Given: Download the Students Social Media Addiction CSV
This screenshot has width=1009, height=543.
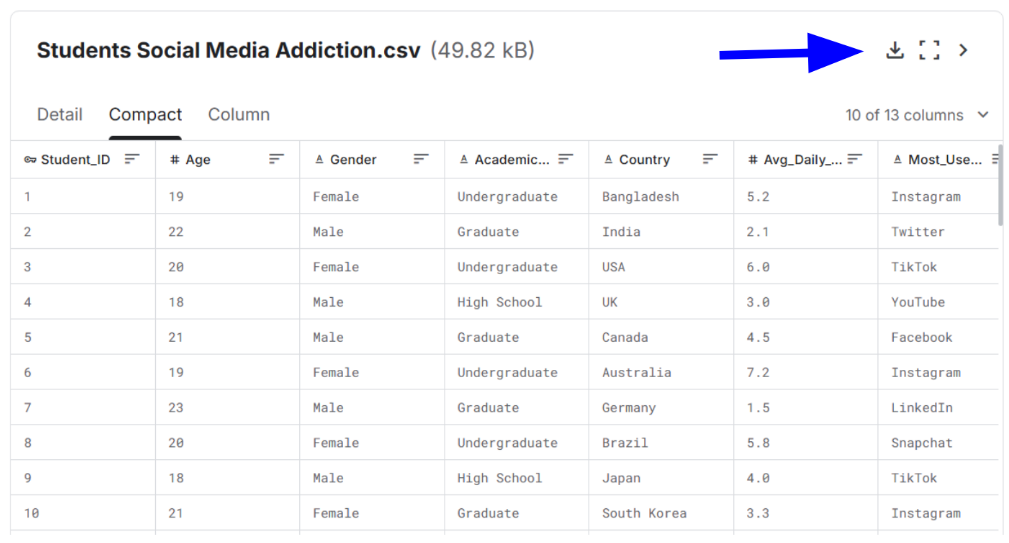Looking at the screenshot, I should click(895, 50).
